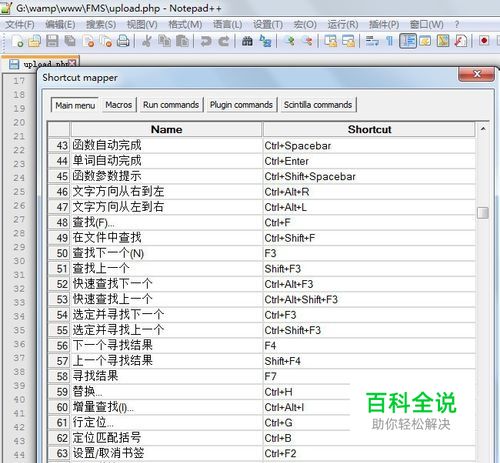Select row 59 替换...
This screenshot has height=463, width=500.
(262, 392)
